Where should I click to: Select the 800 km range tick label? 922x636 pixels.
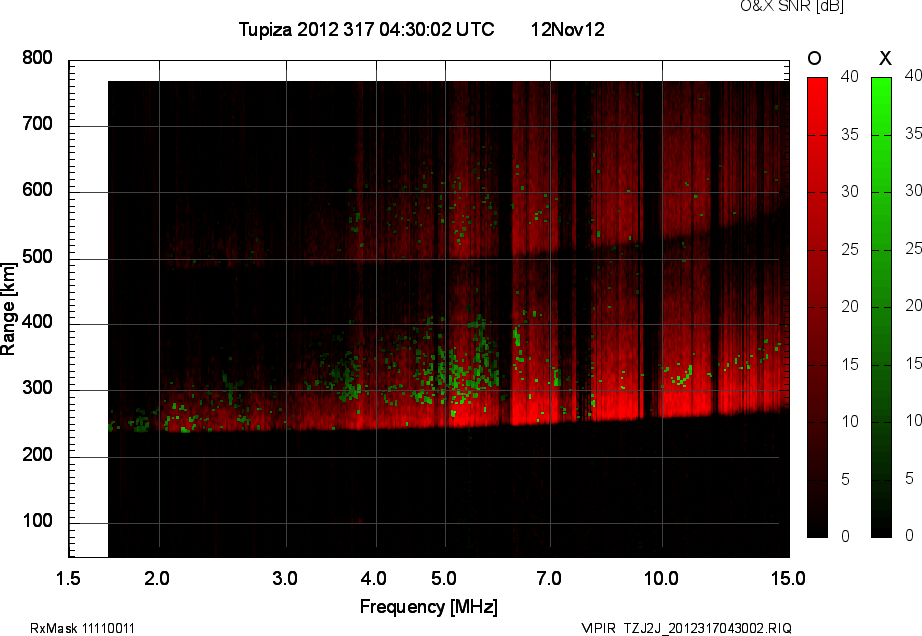tap(37, 59)
